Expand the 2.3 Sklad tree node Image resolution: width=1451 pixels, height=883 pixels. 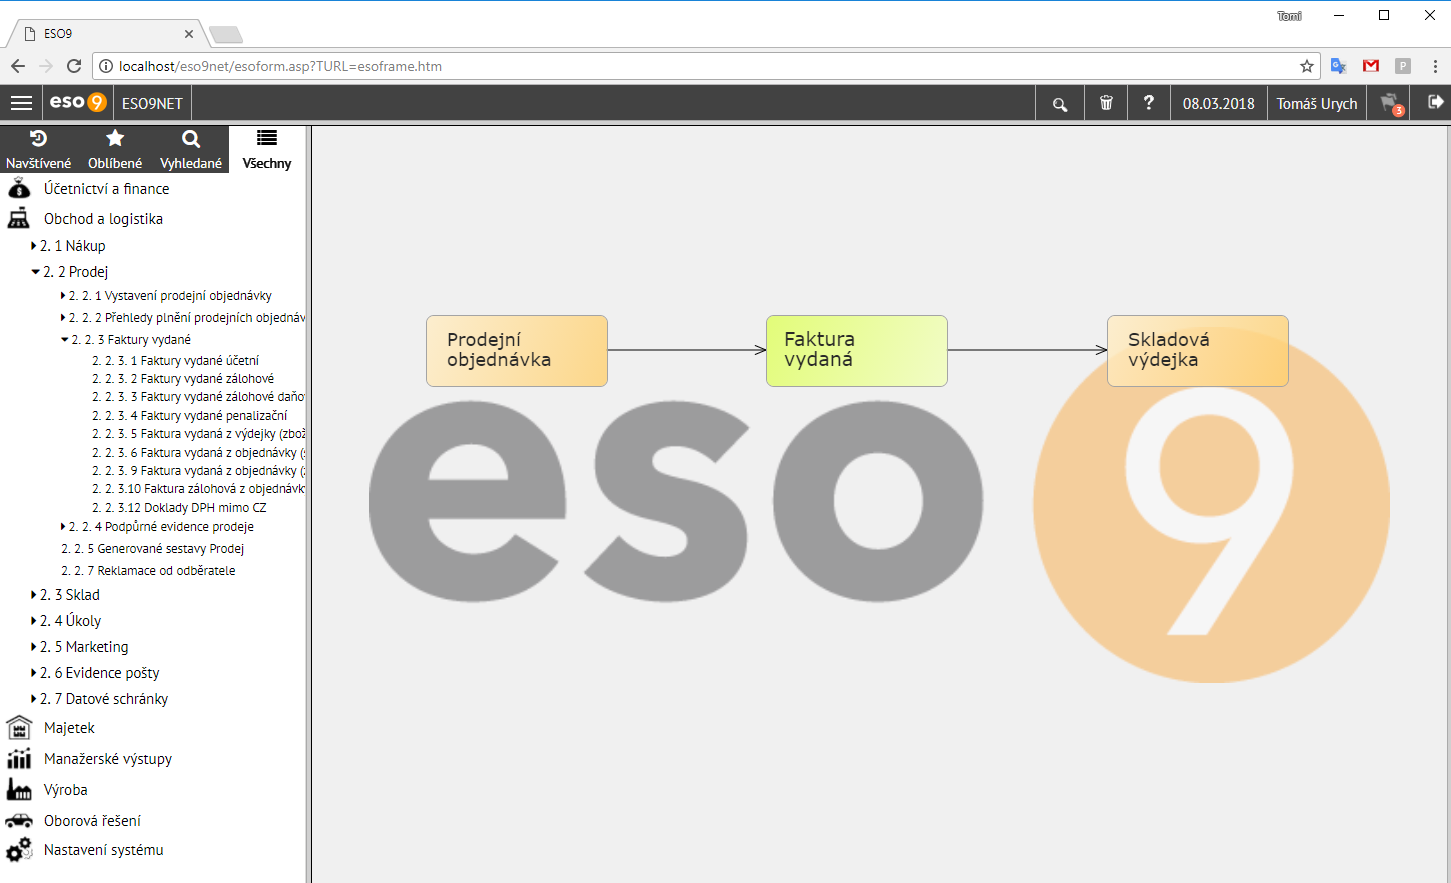pyautogui.click(x=34, y=595)
